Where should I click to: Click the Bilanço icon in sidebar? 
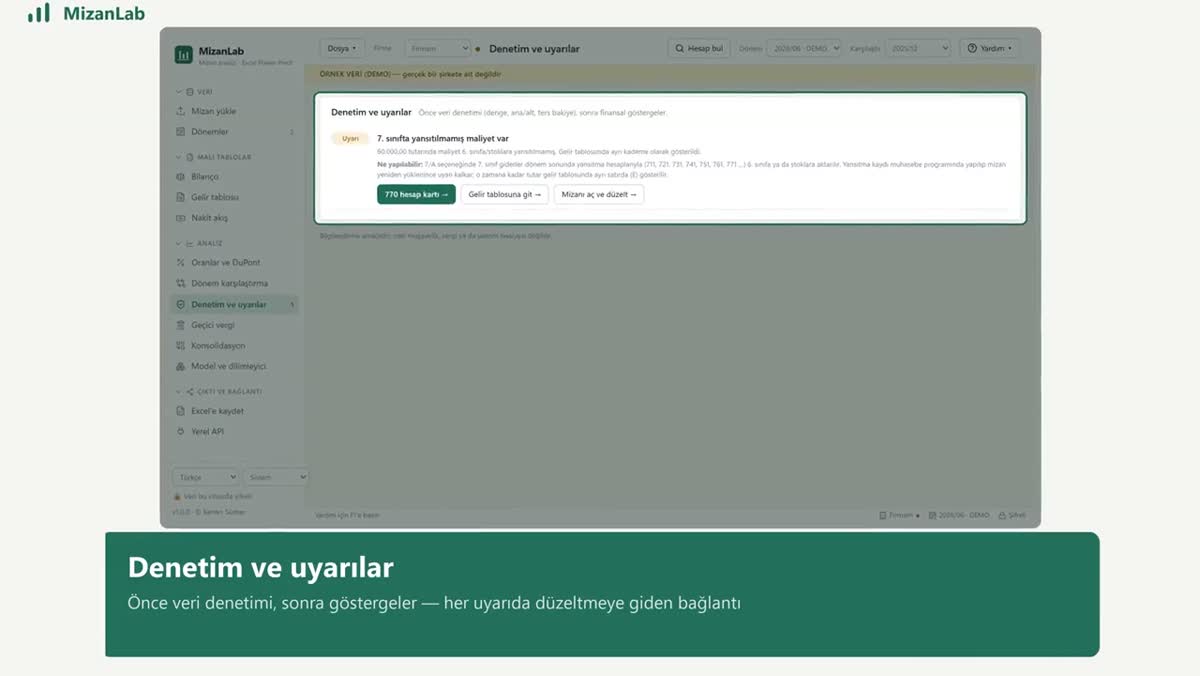point(181,177)
